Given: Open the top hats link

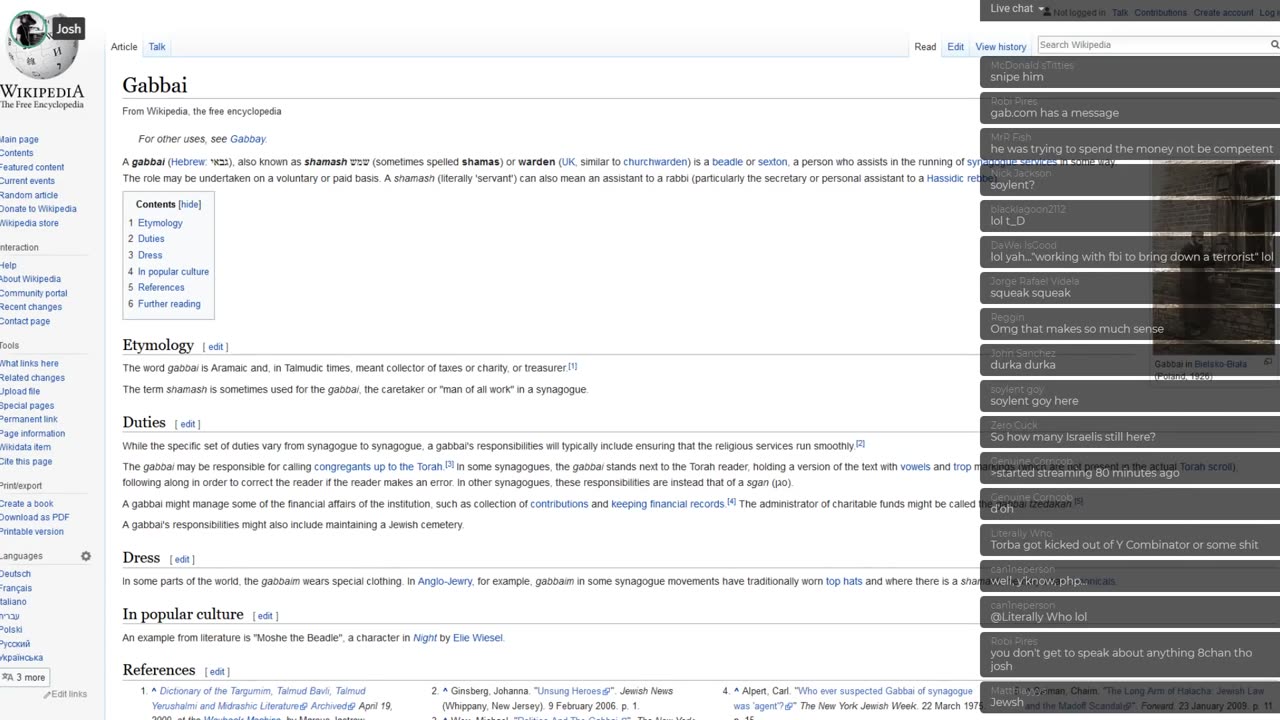Looking at the screenshot, I should [x=844, y=582].
